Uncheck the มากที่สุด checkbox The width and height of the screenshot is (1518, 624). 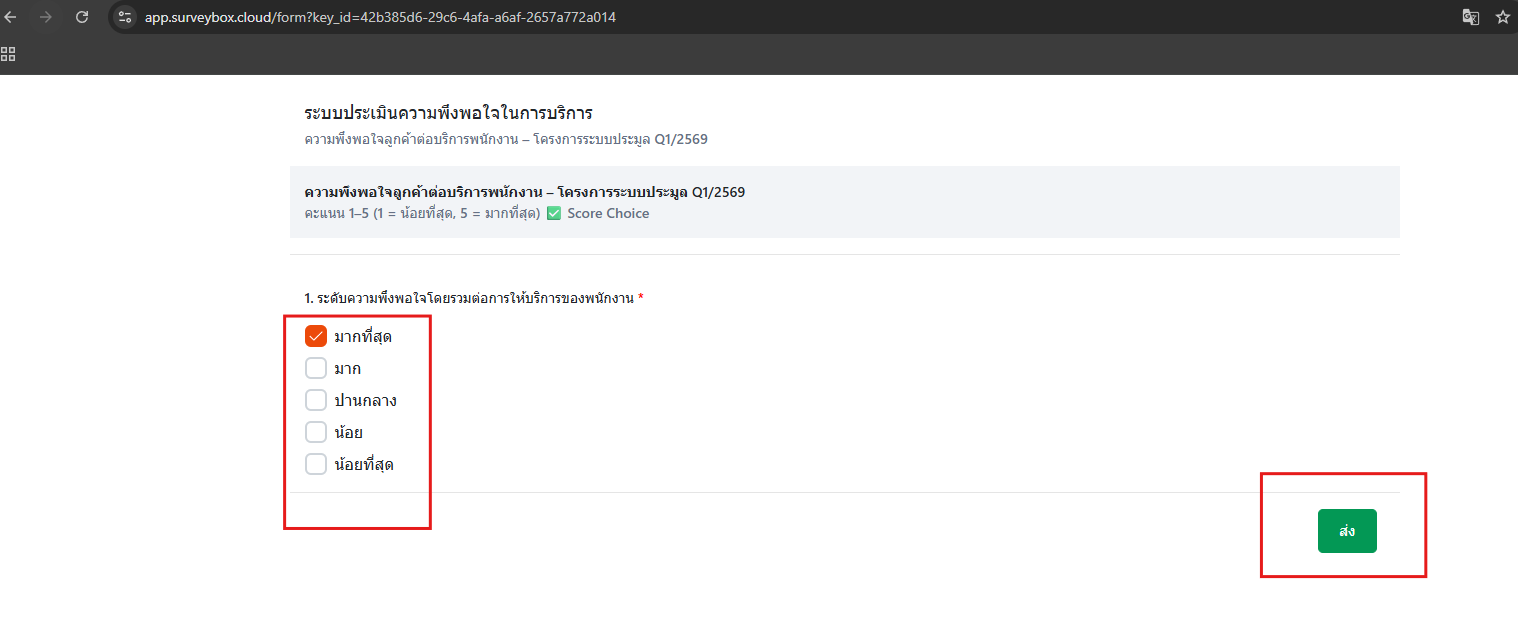click(x=316, y=336)
